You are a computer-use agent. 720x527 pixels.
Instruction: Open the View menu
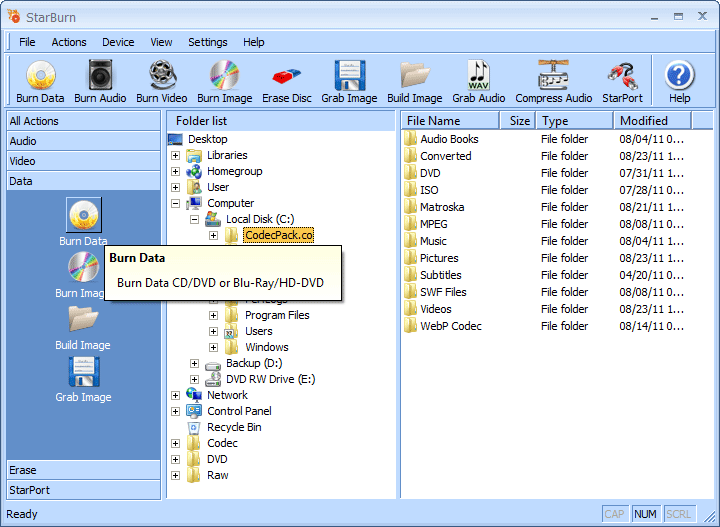click(161, 42)
